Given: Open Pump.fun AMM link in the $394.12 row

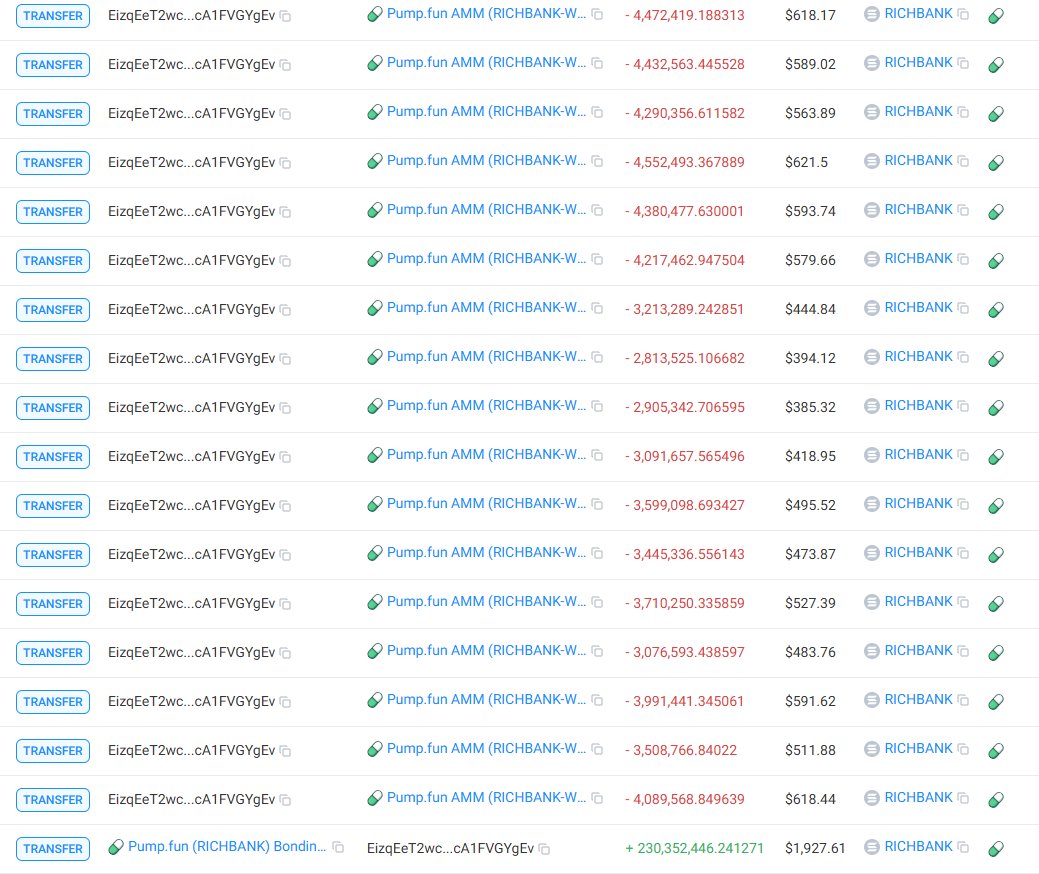Looking at the screenshot, I should click(x=486, y=357).
